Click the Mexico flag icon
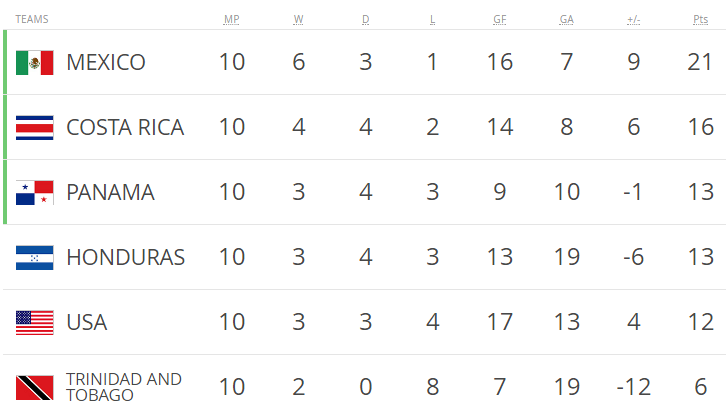 (x=34, y=63)
